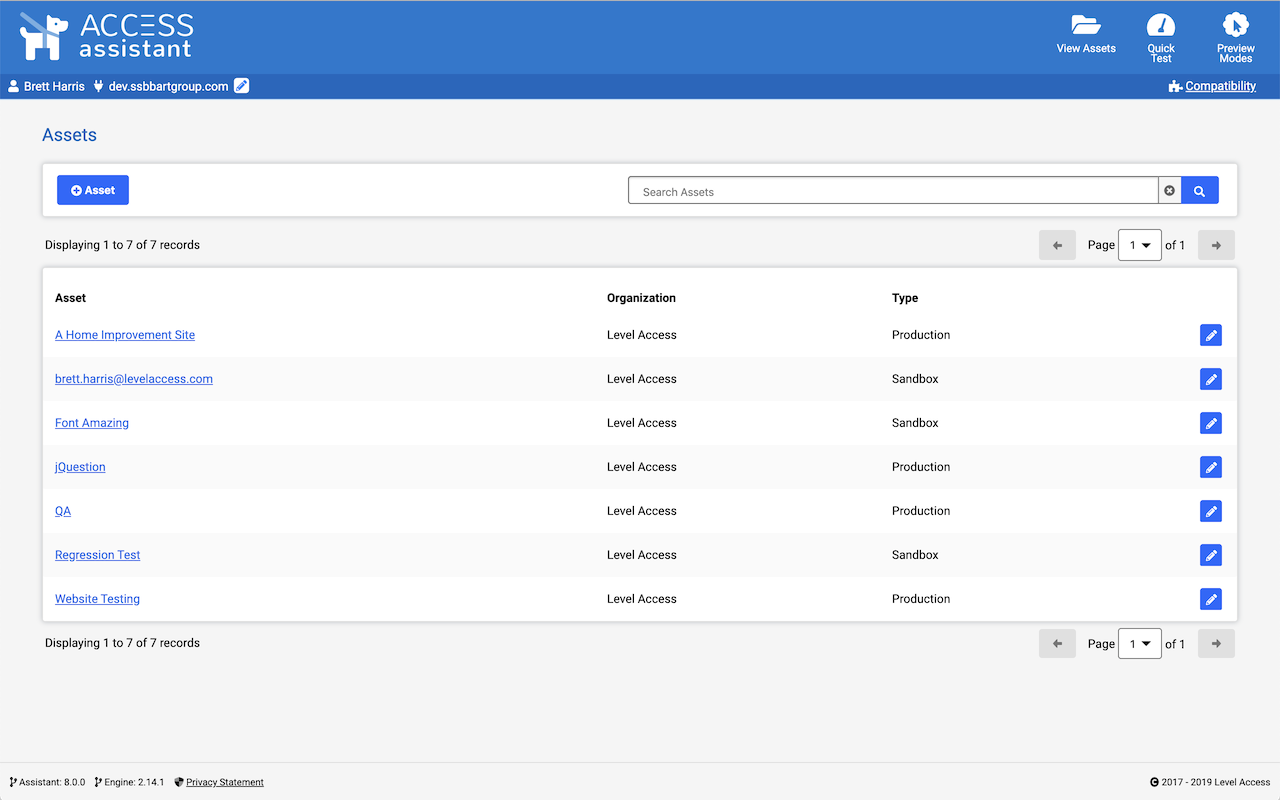Open the top Page number dropdown

click(1139, 245)
